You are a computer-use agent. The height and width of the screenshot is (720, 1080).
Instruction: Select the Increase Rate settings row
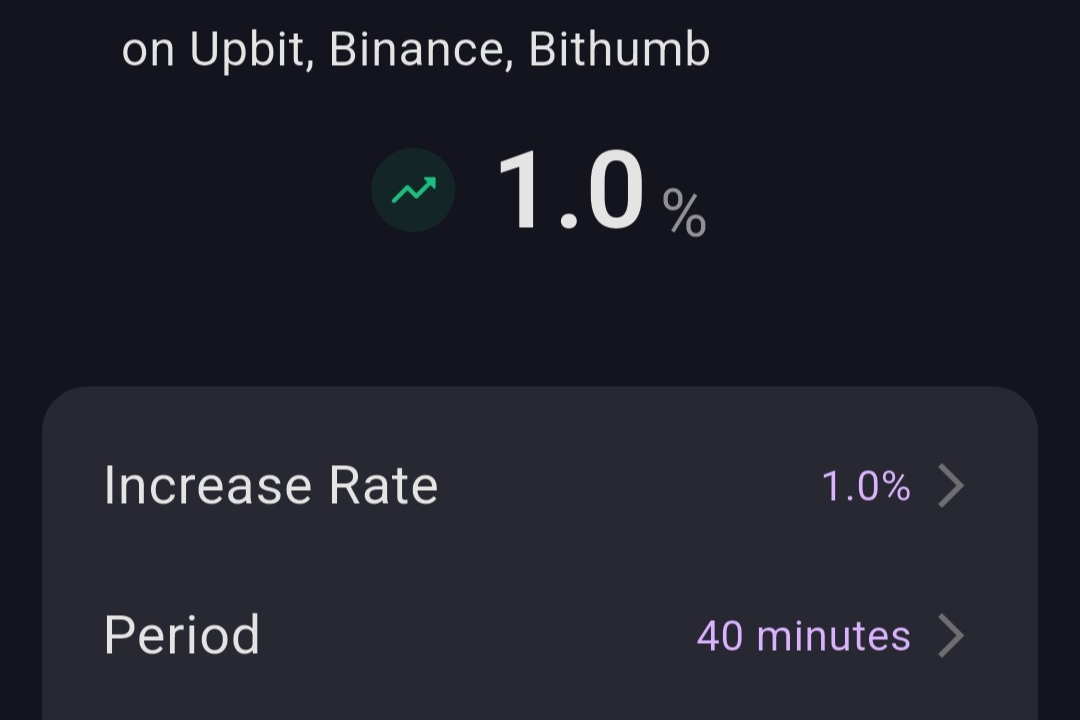pyautogui.click(x=540, y=486)
